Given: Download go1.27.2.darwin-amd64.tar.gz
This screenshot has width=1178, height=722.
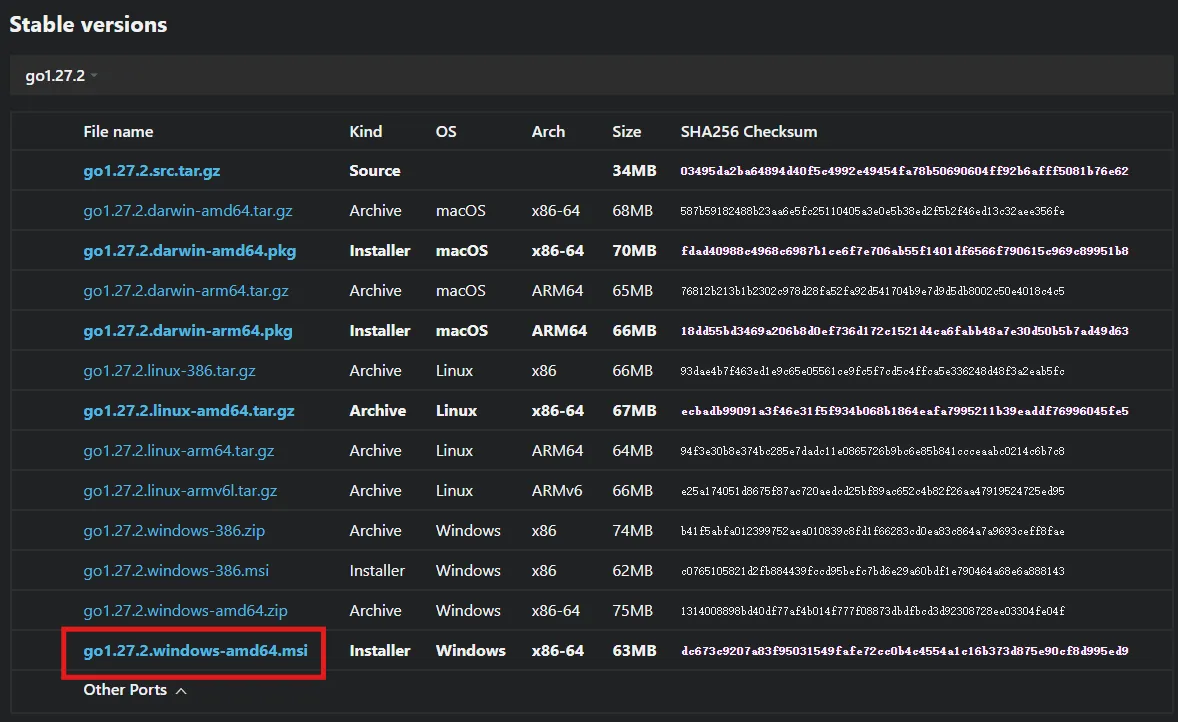Looking at the screenshot, I should pyautogui.click(x=188, y=211).
